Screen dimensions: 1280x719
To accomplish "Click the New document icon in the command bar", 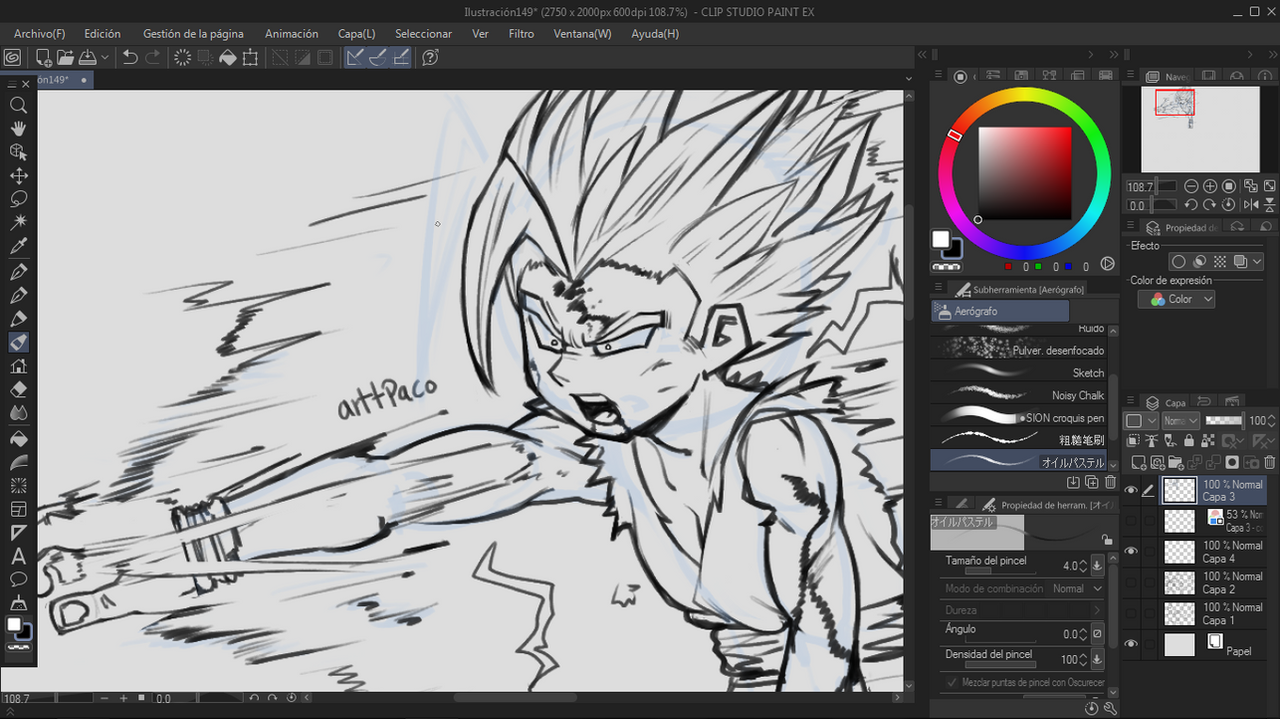I will (x=43, y=58).
